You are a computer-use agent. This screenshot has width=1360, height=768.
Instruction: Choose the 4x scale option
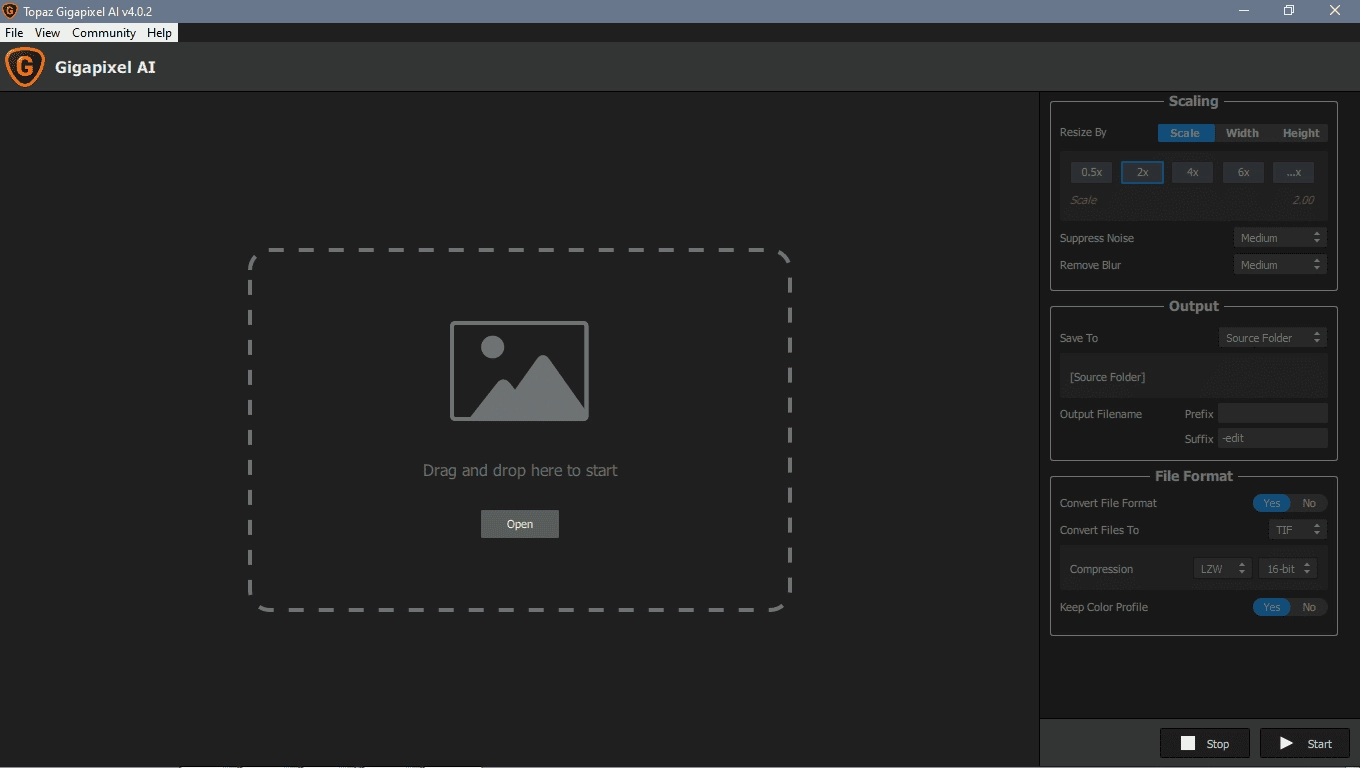pyautogui.click(x=1192, y=172)
